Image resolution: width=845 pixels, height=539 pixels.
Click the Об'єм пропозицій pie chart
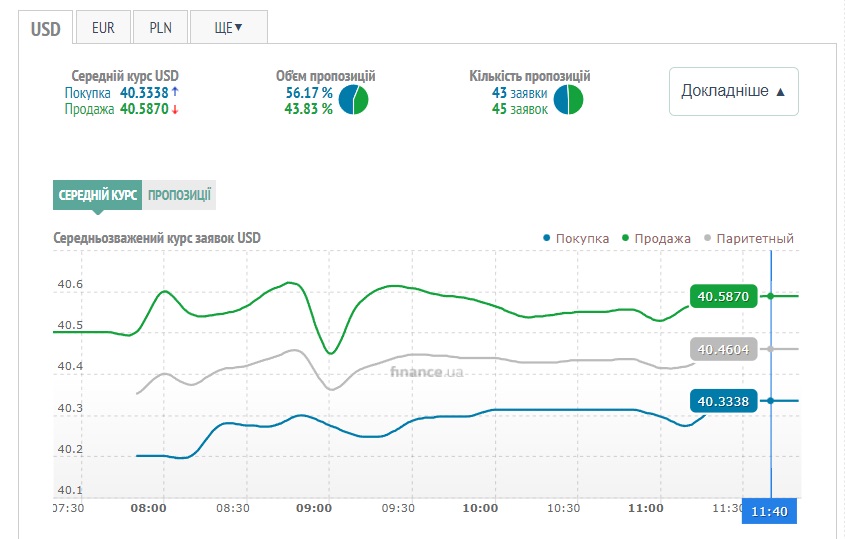pos(353,100)
